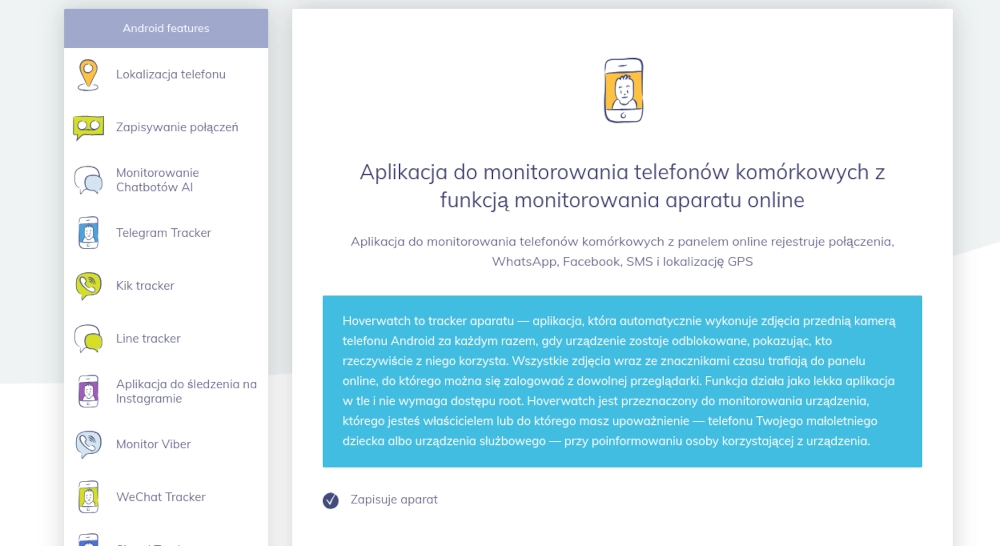
Task: Select the Kik tracker link
Action: (145, 286)
